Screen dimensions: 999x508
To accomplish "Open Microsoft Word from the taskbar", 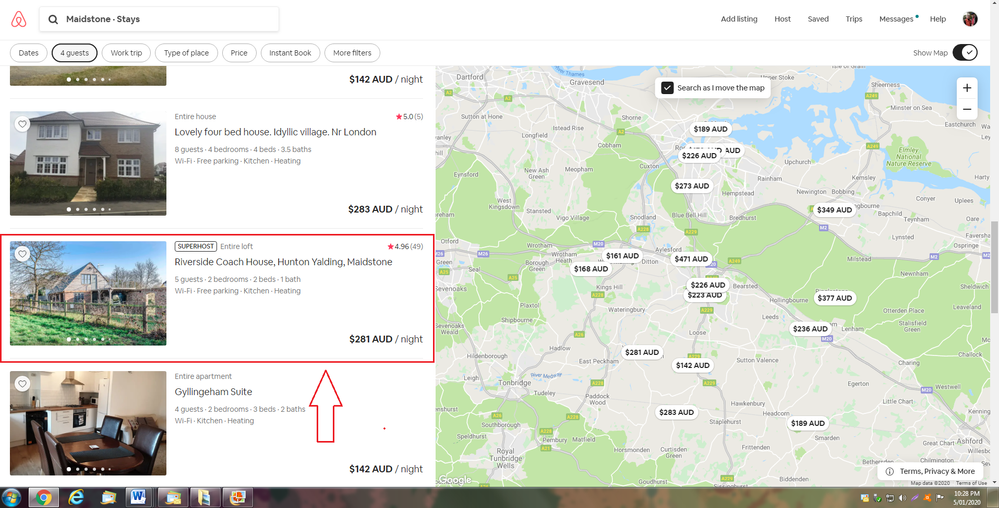I will 138,498.
